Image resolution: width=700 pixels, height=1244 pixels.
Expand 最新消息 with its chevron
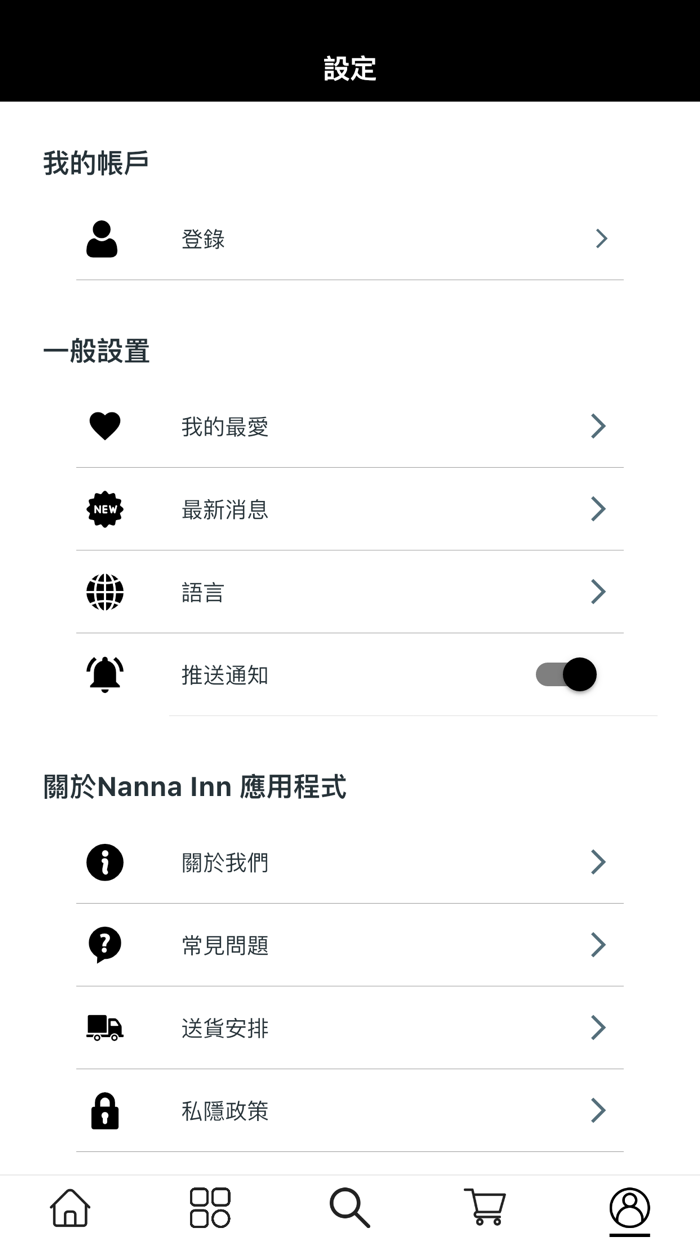point(598,509)
